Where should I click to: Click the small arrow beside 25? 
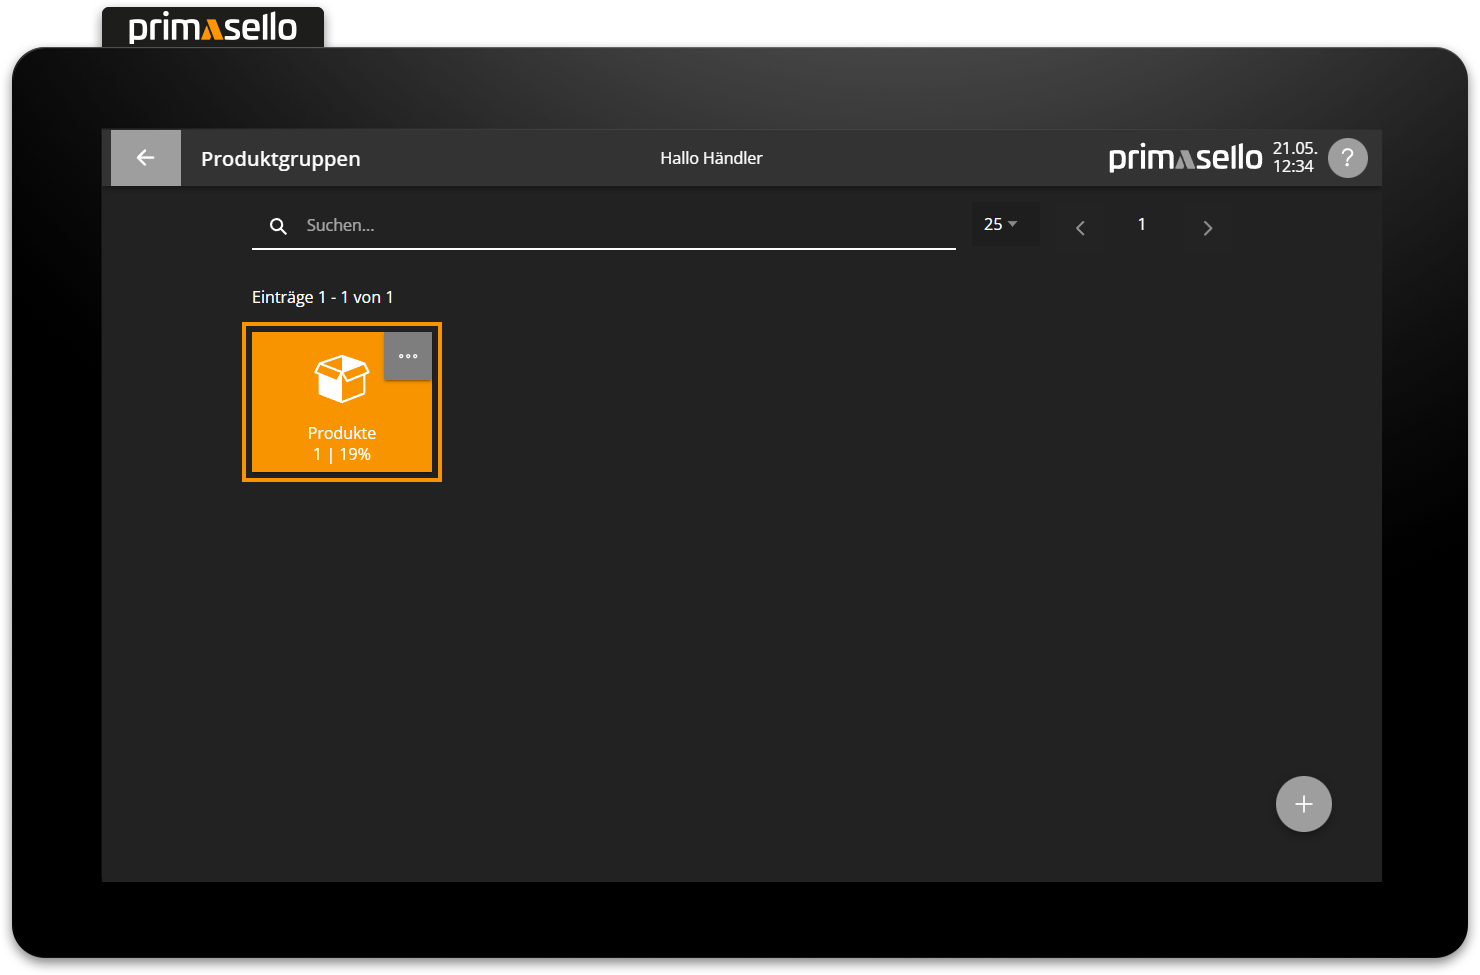(1013, 225)
